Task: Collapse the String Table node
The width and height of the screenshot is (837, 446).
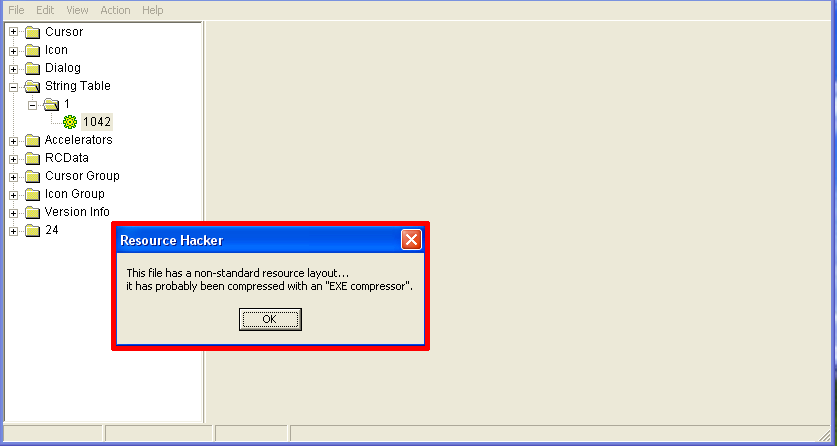Action: pyautogui.click(x=13, y=87)
